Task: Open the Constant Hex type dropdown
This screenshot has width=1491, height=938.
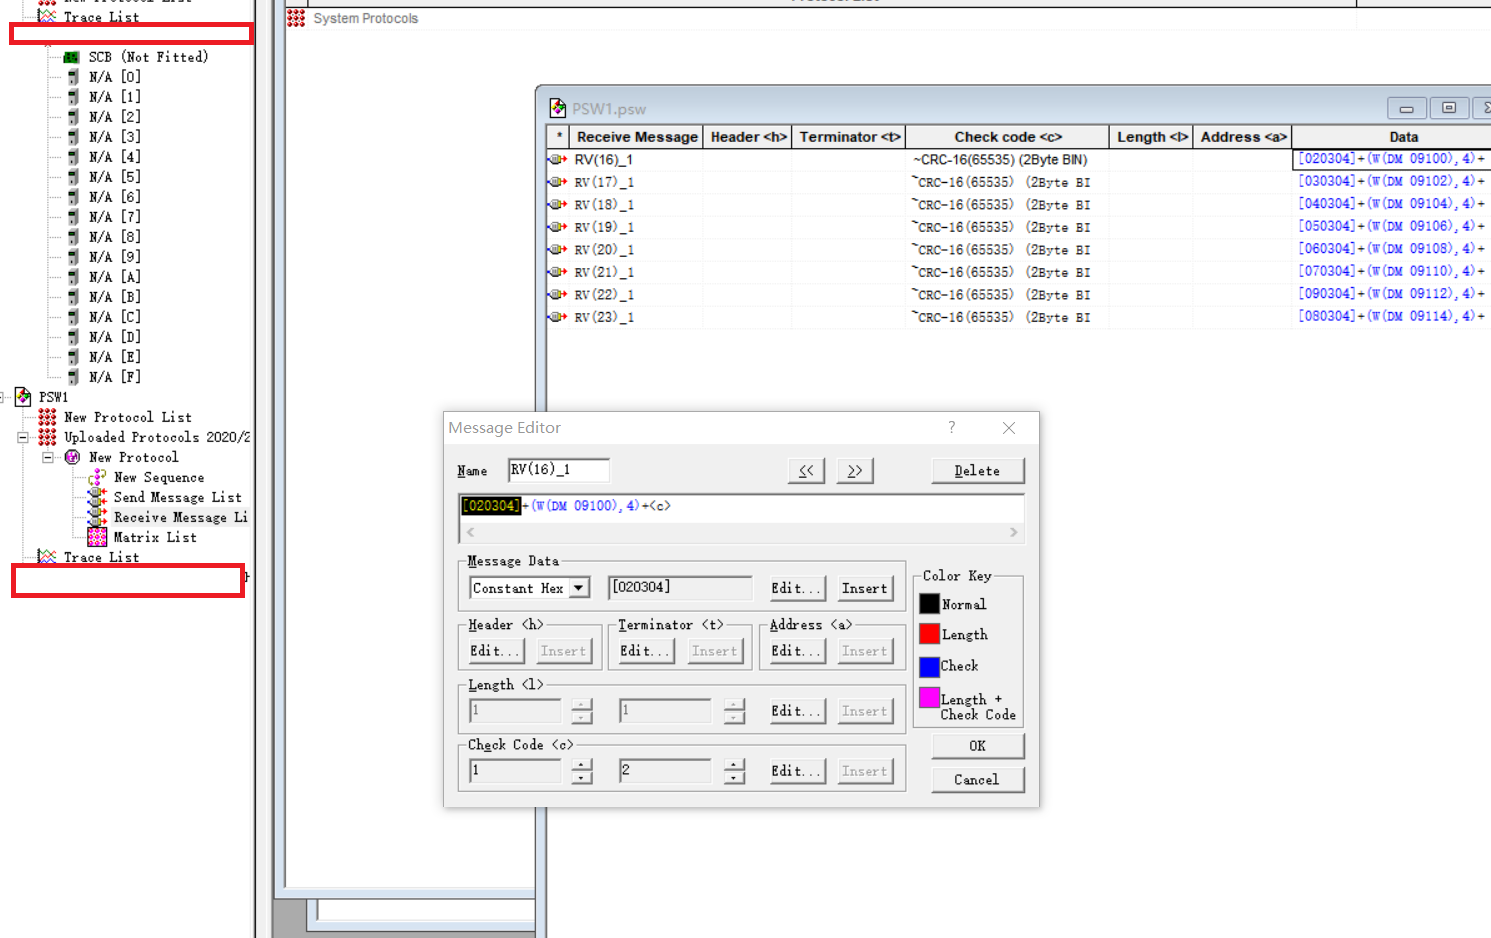Action: pyautogui.click(x=579, y=588)
